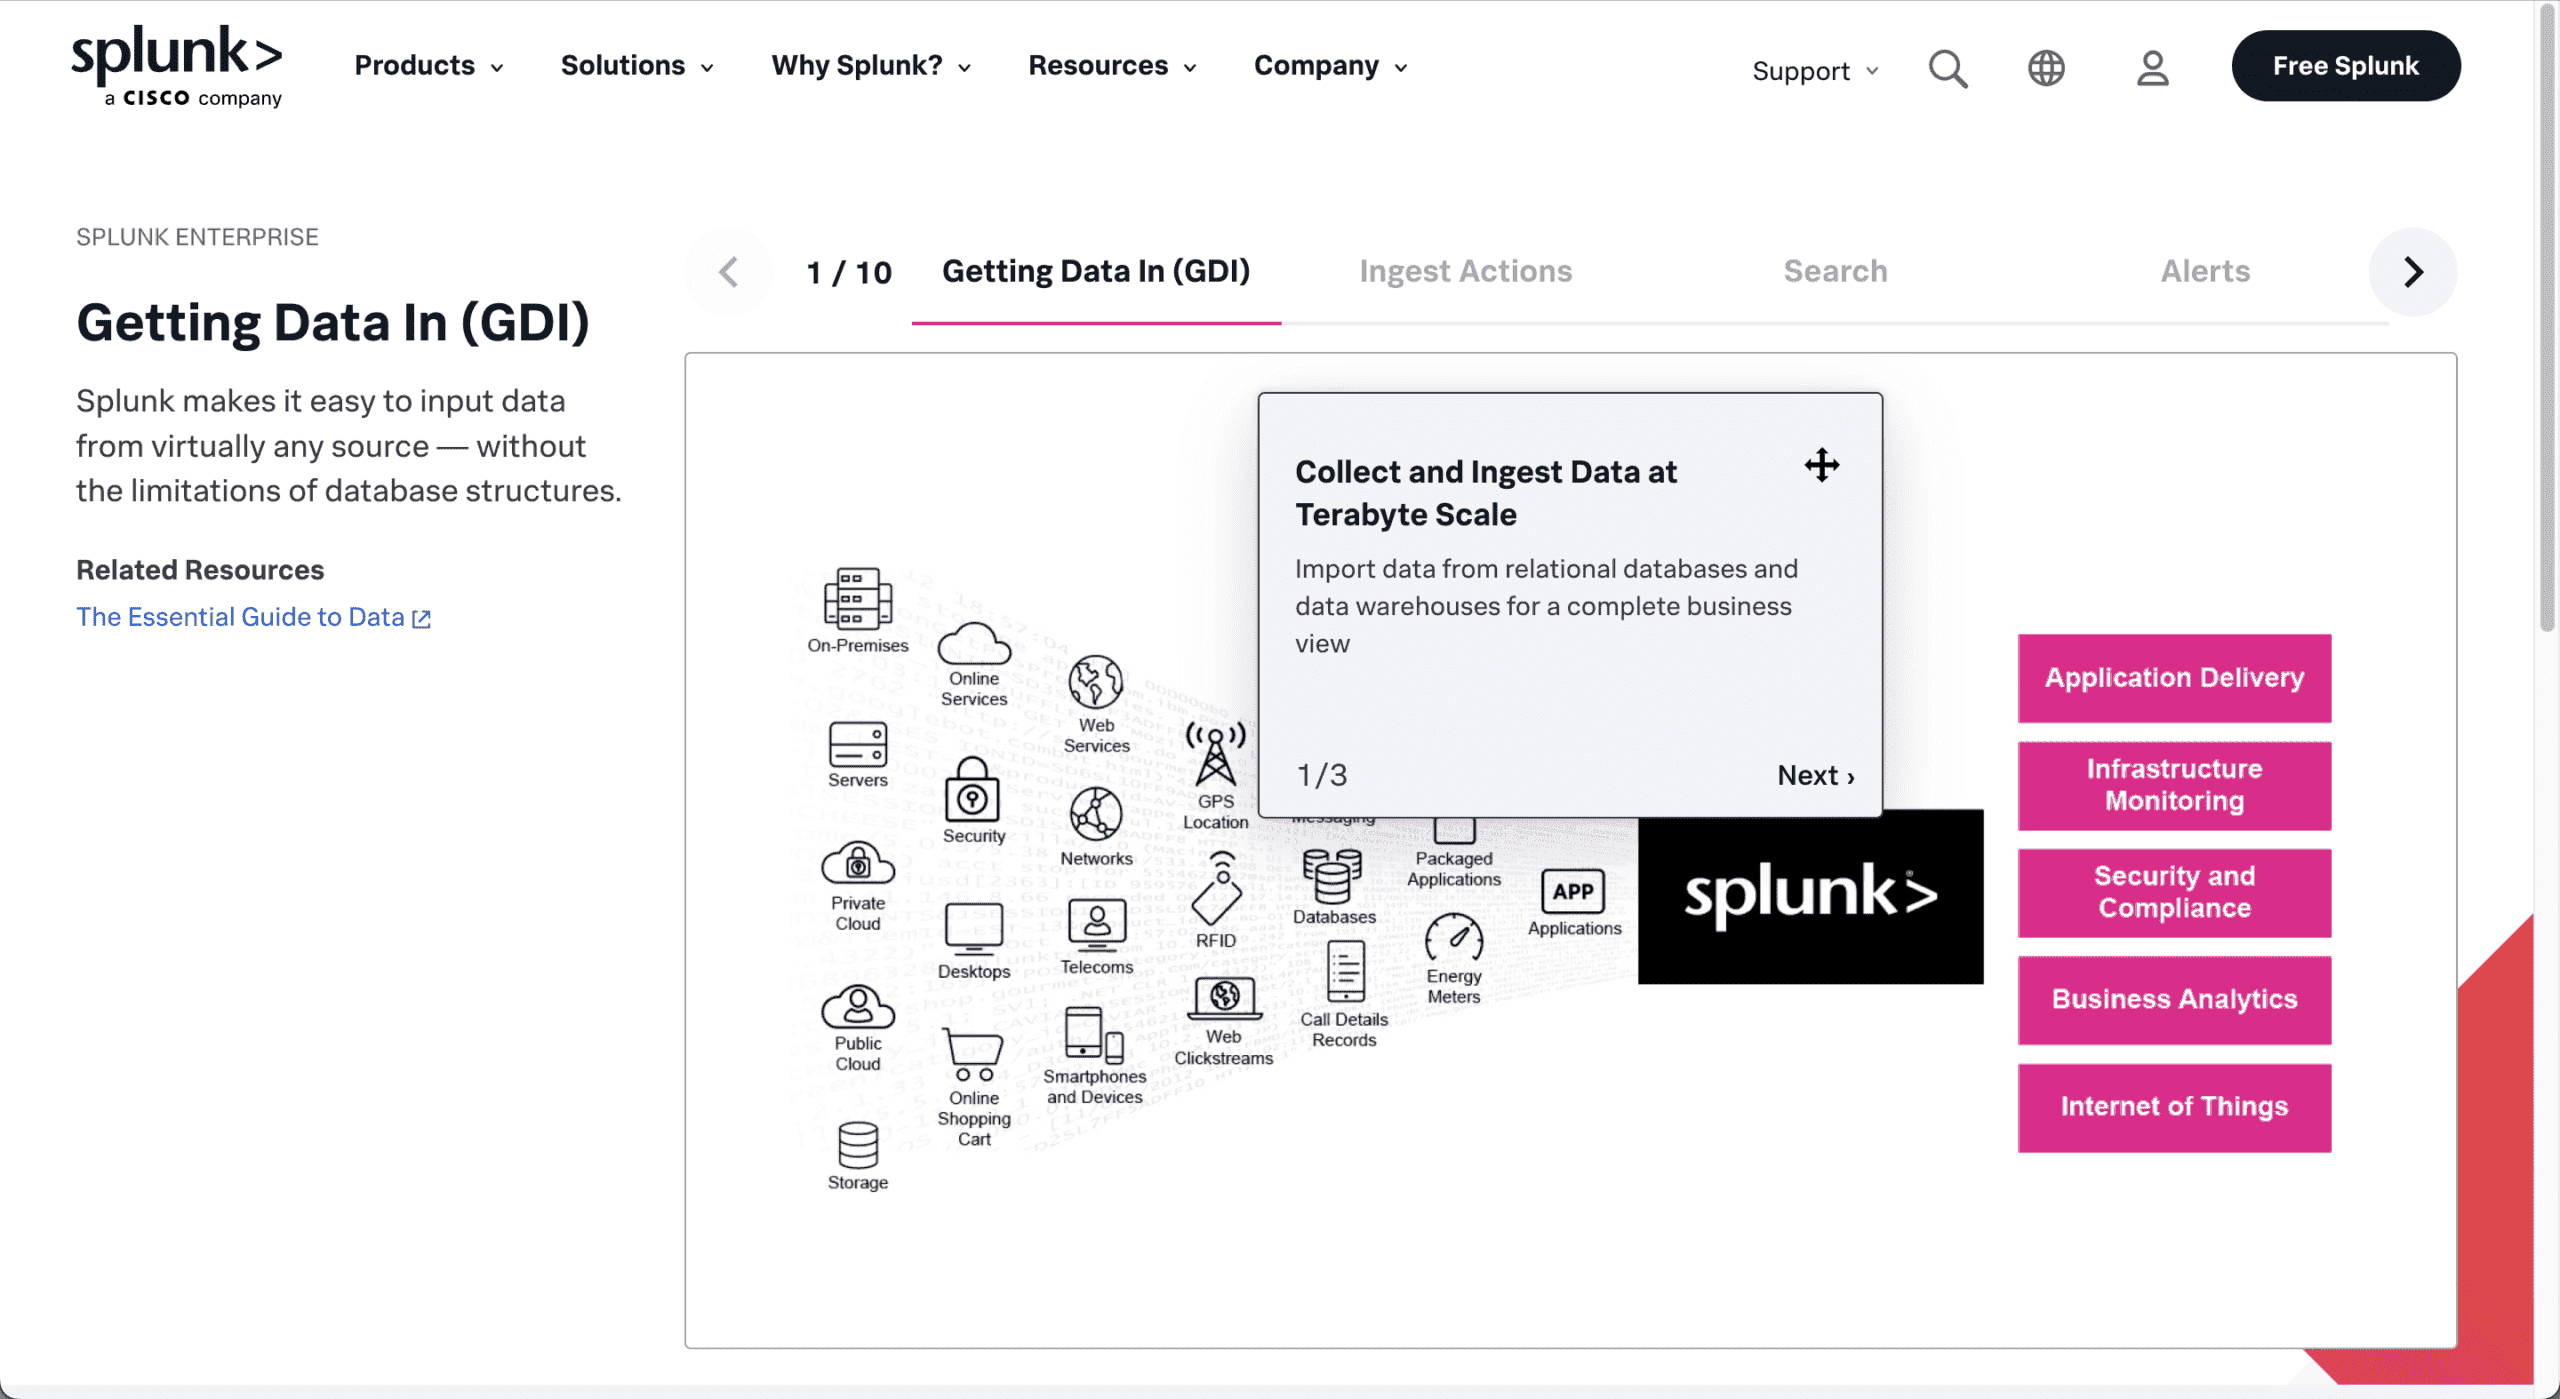Click the previous carousel arrow
Viewport: 2560px width, 1399px height.
(x=729, y=271)
